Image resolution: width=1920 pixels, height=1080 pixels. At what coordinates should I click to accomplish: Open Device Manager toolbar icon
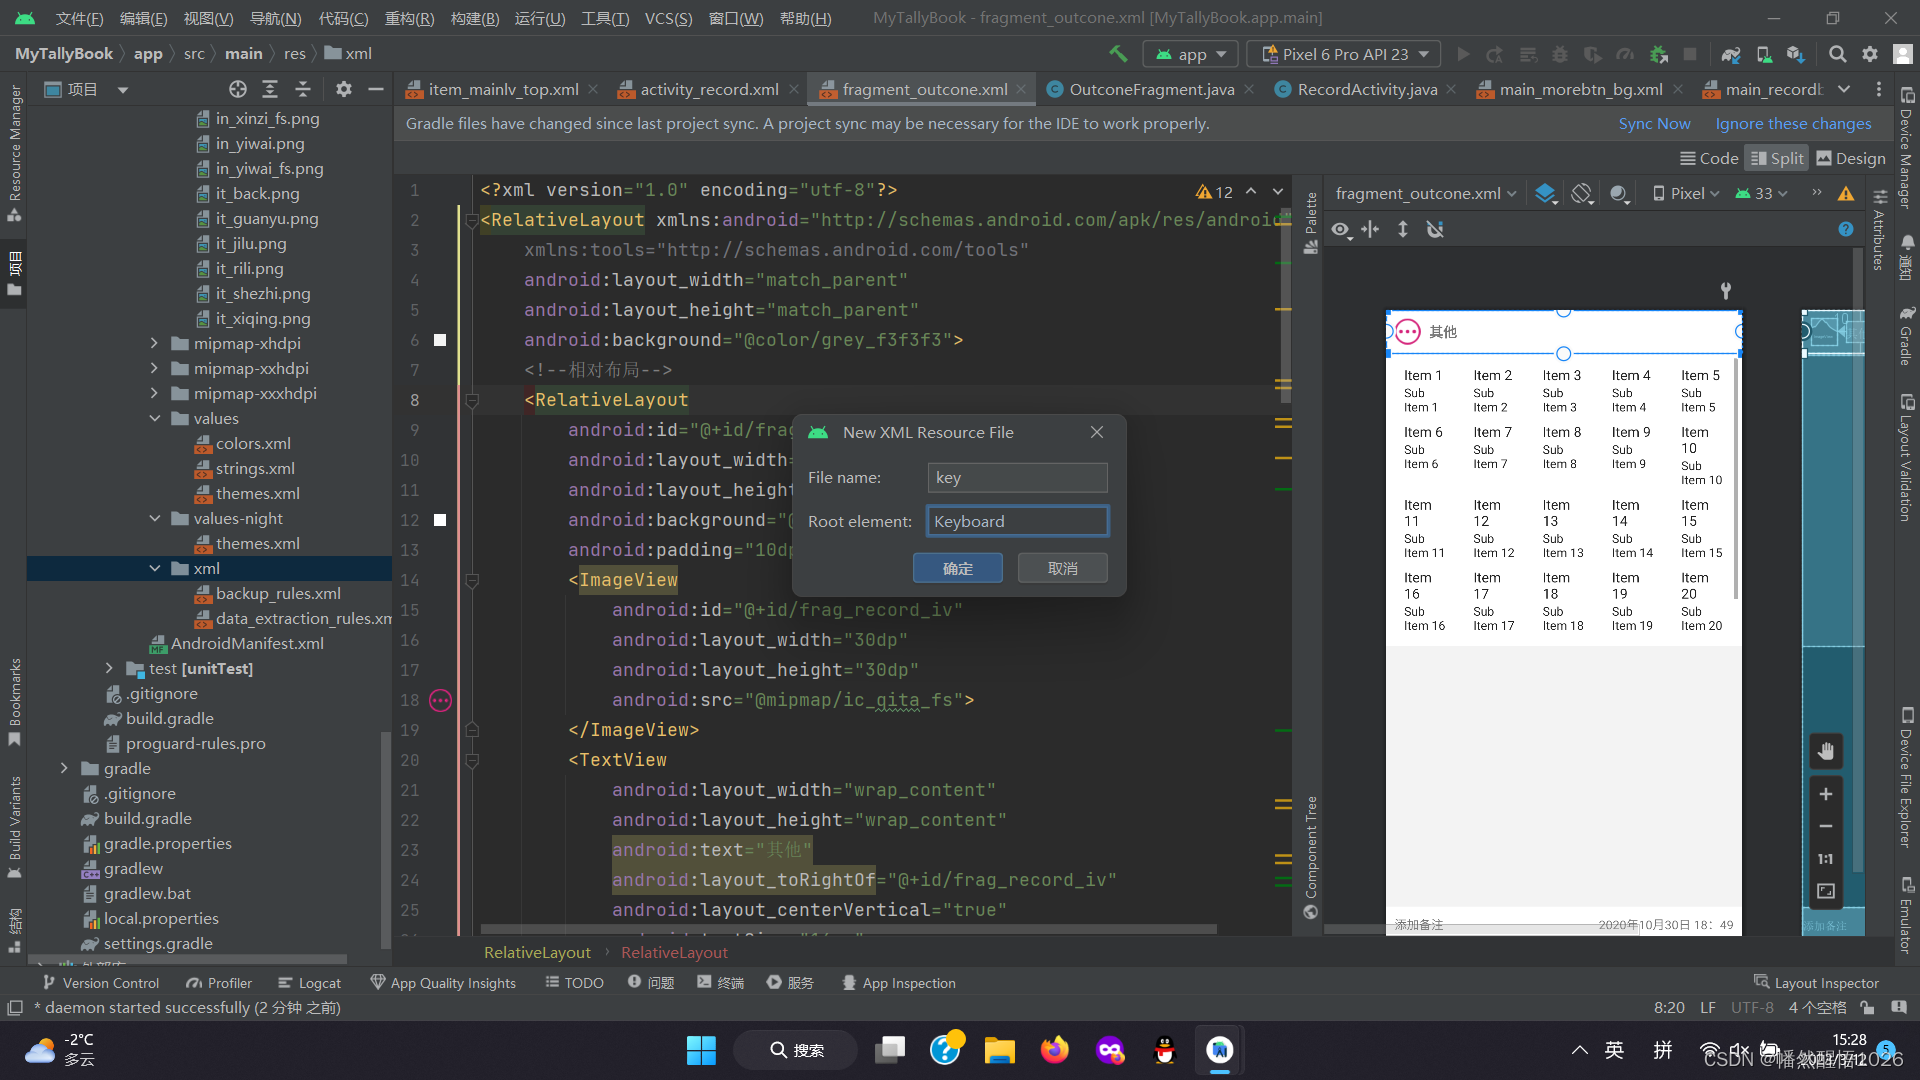tap(1764, 54)
